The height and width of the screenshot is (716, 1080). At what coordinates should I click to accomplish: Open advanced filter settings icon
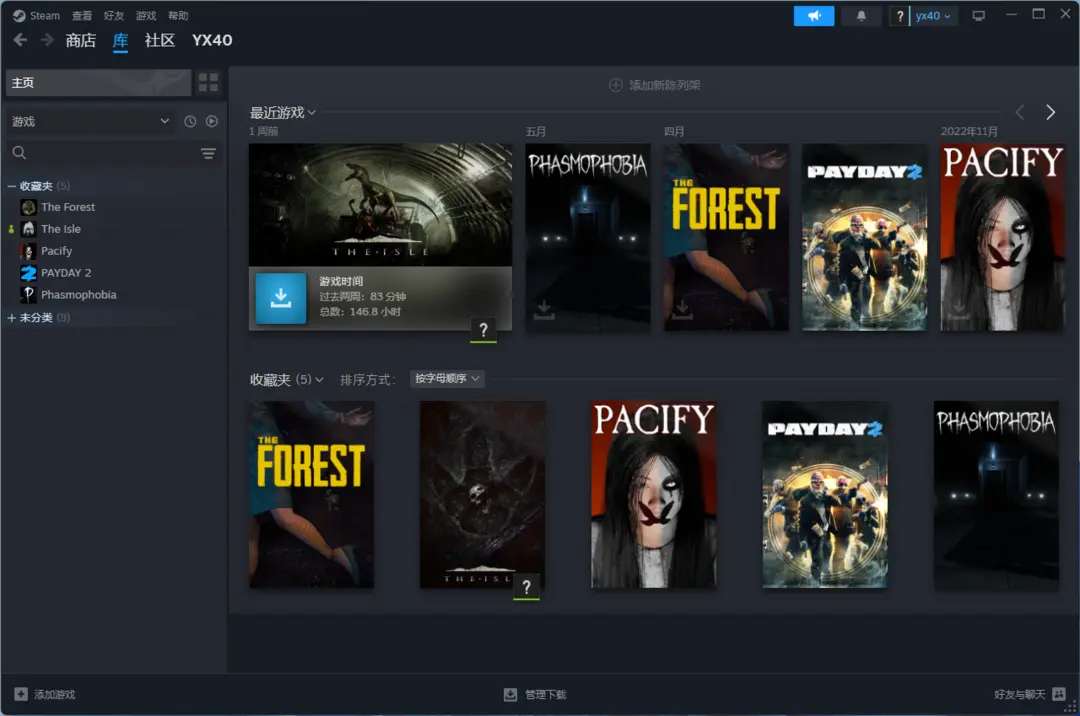pyautogui.click(x=208, y=153)
